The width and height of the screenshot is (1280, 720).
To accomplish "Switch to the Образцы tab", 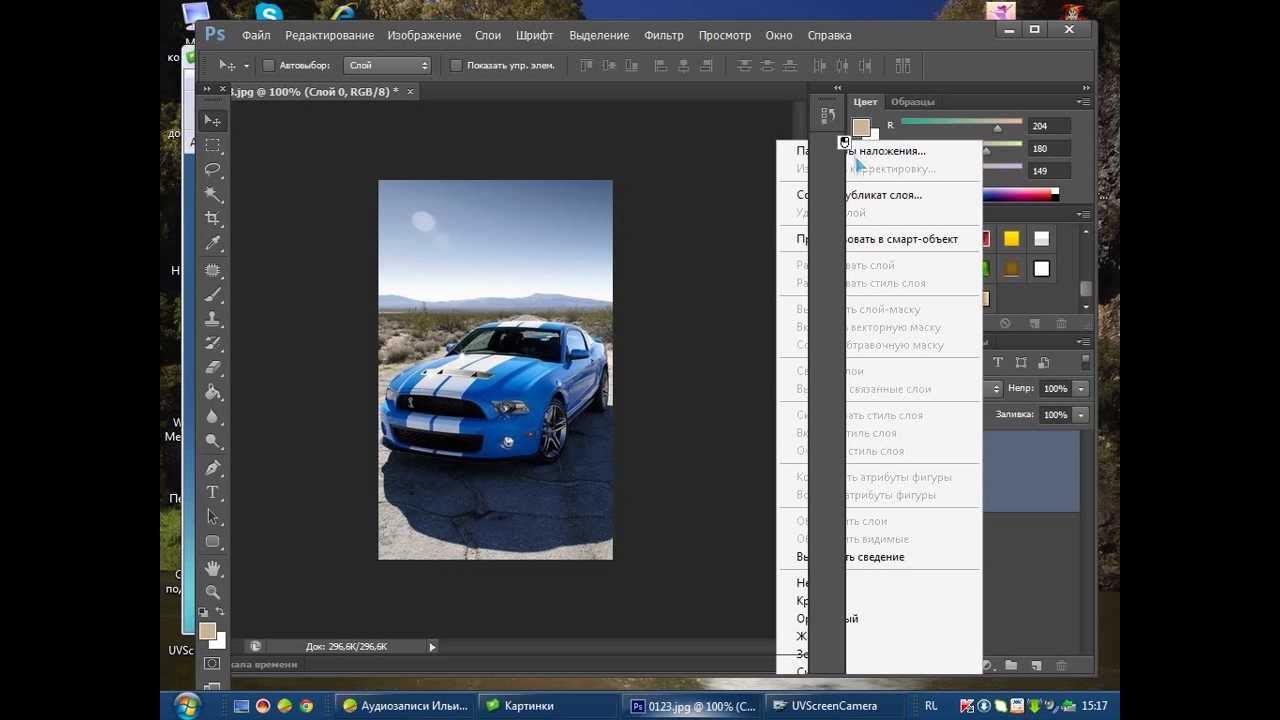I will tap(912, 102).
